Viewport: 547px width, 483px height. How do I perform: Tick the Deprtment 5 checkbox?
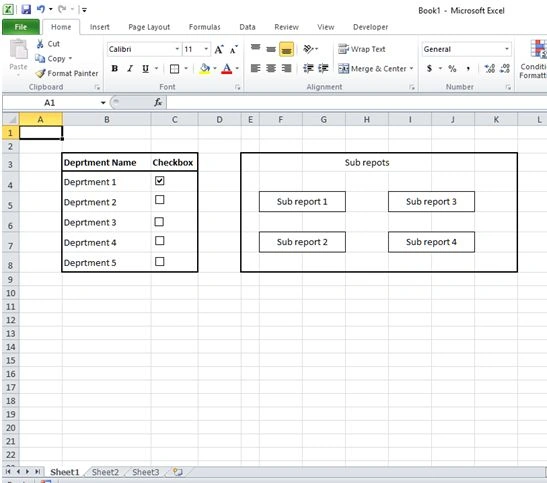159,262
